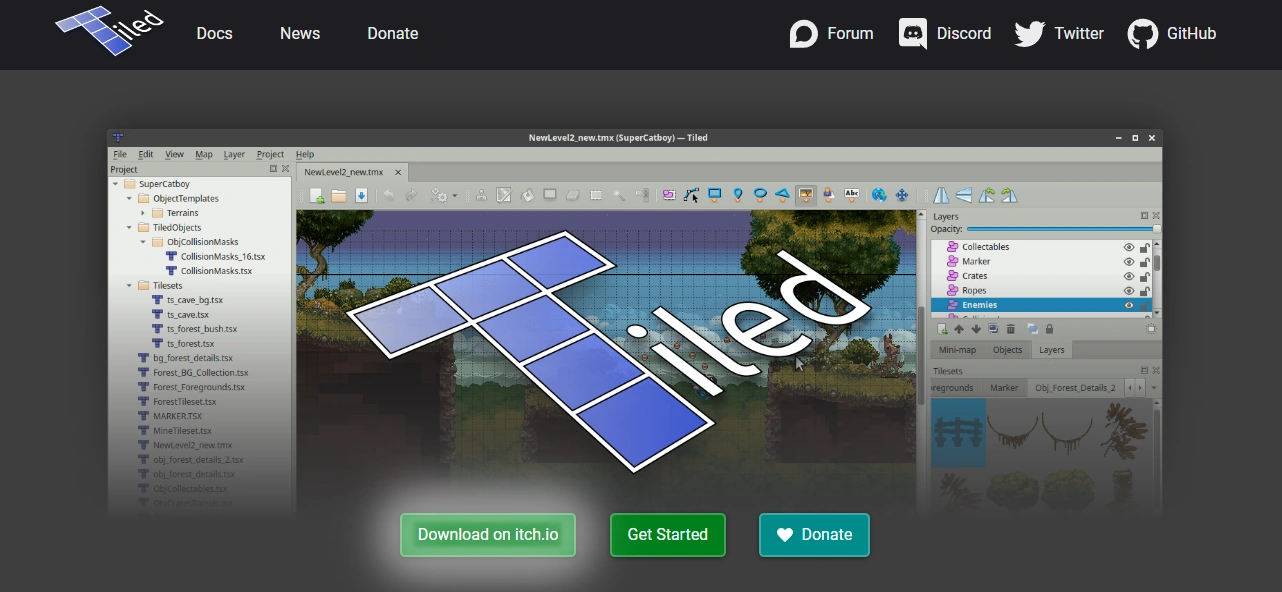
Task: Open the Discord link in the header
Action: pyautogui.click(x=944, y=33)
